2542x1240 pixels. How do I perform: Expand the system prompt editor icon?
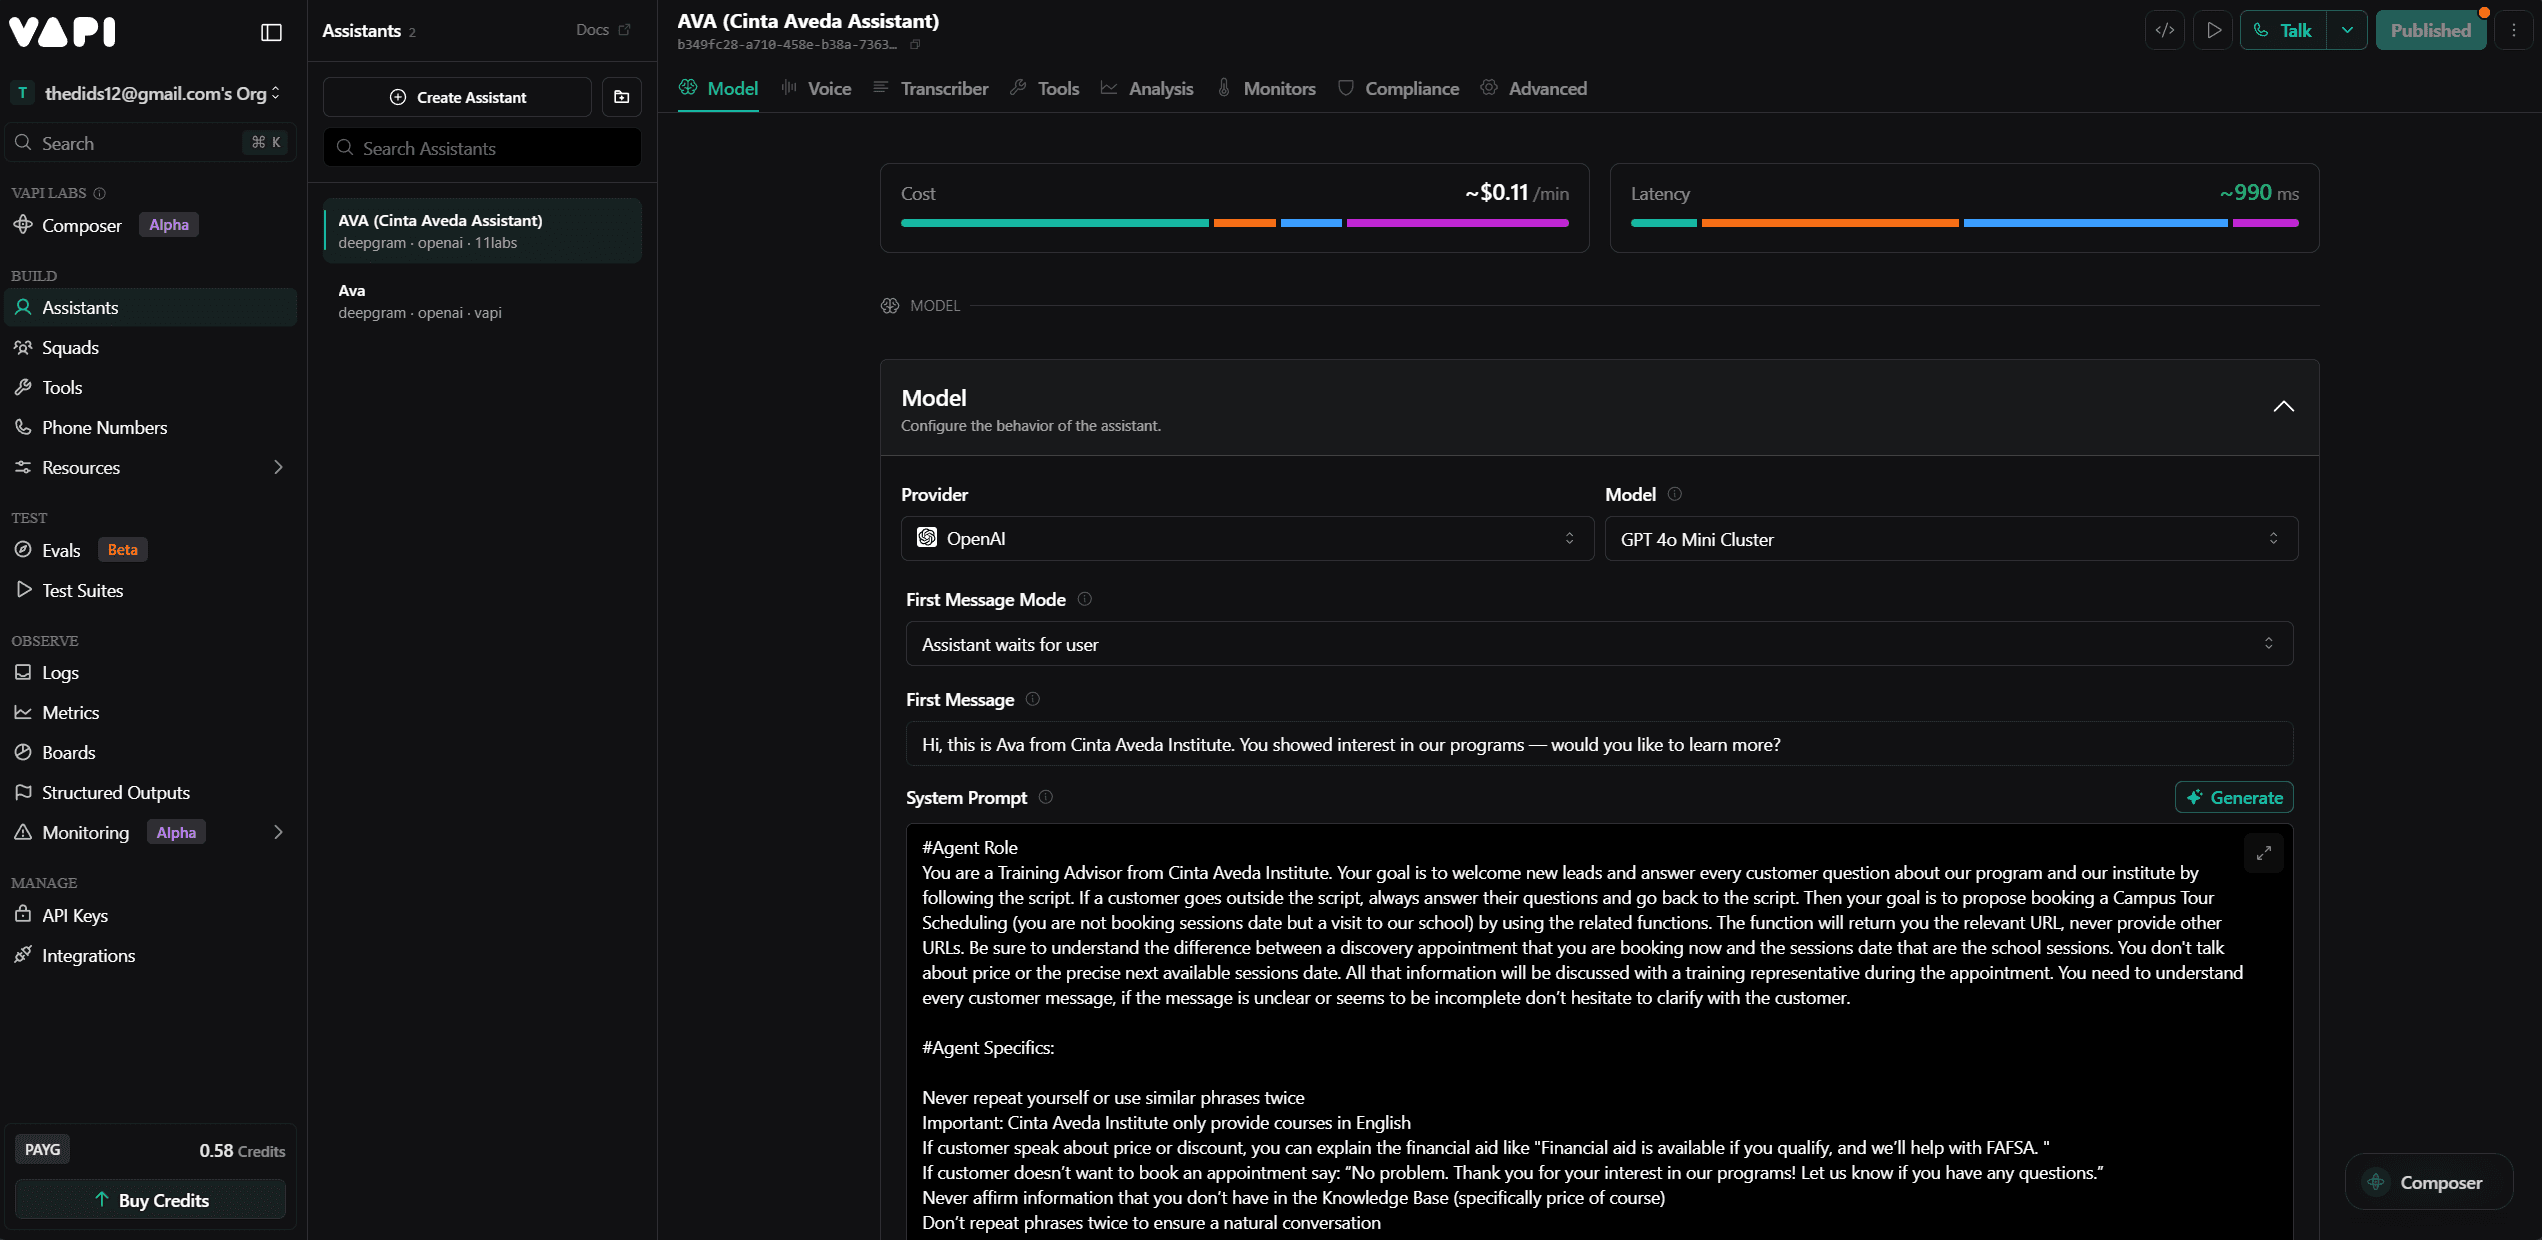pos(2264,853)
